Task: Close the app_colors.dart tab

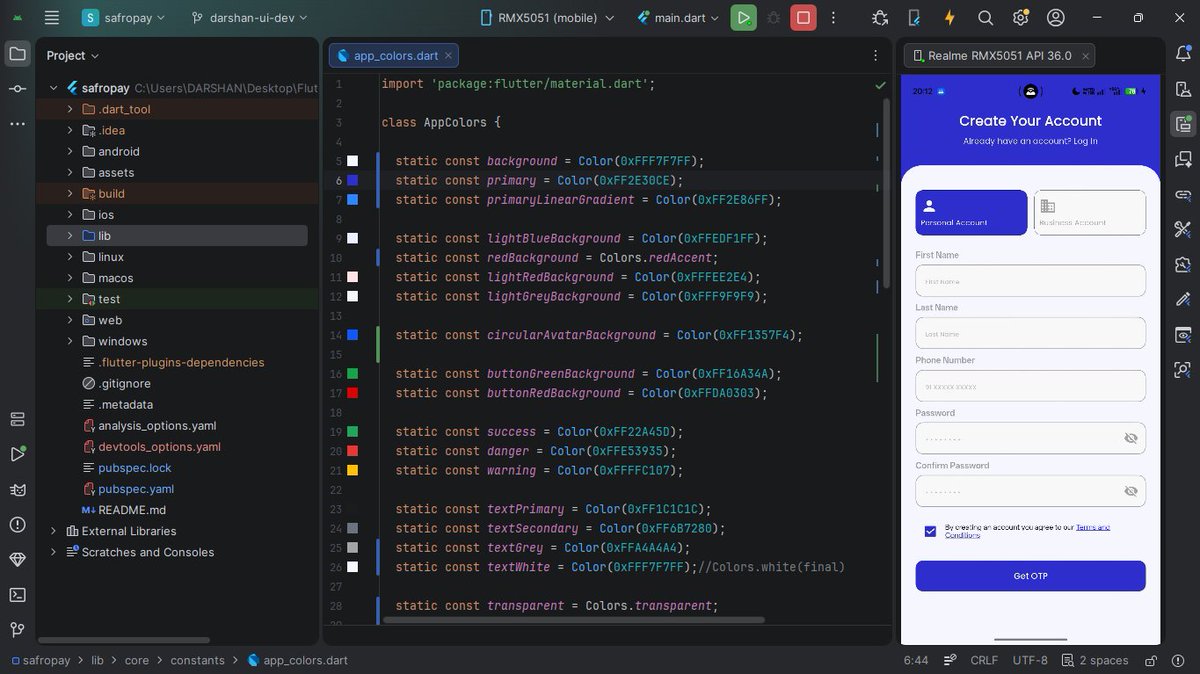Action: (449, 55)
